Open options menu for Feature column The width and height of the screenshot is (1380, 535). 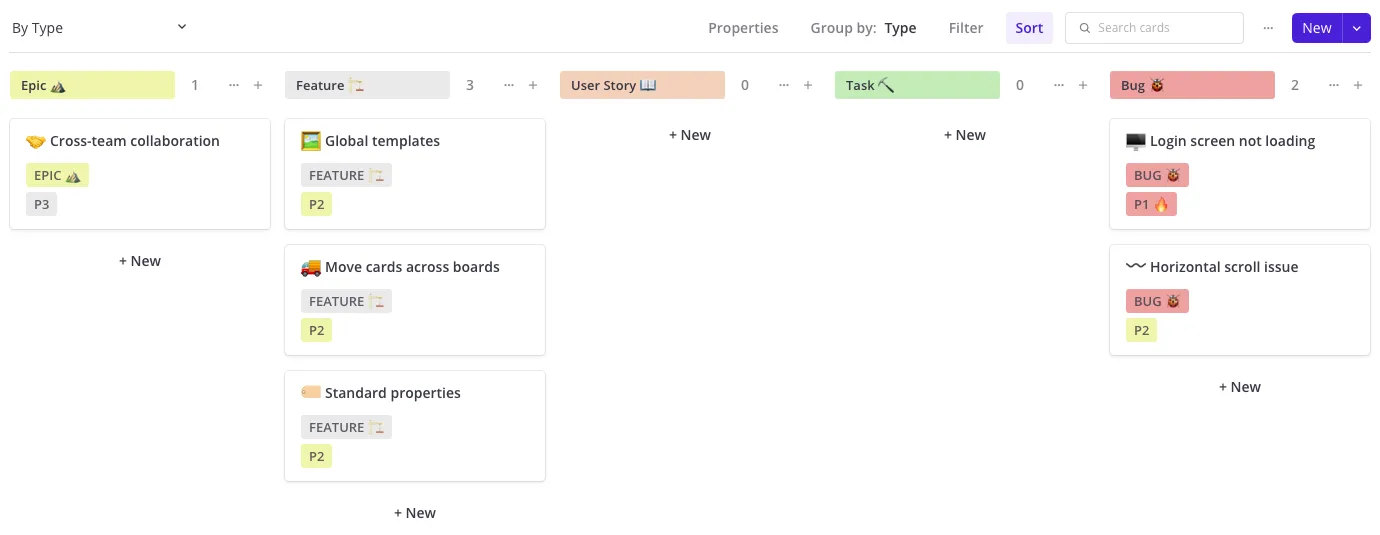[509, 85]
